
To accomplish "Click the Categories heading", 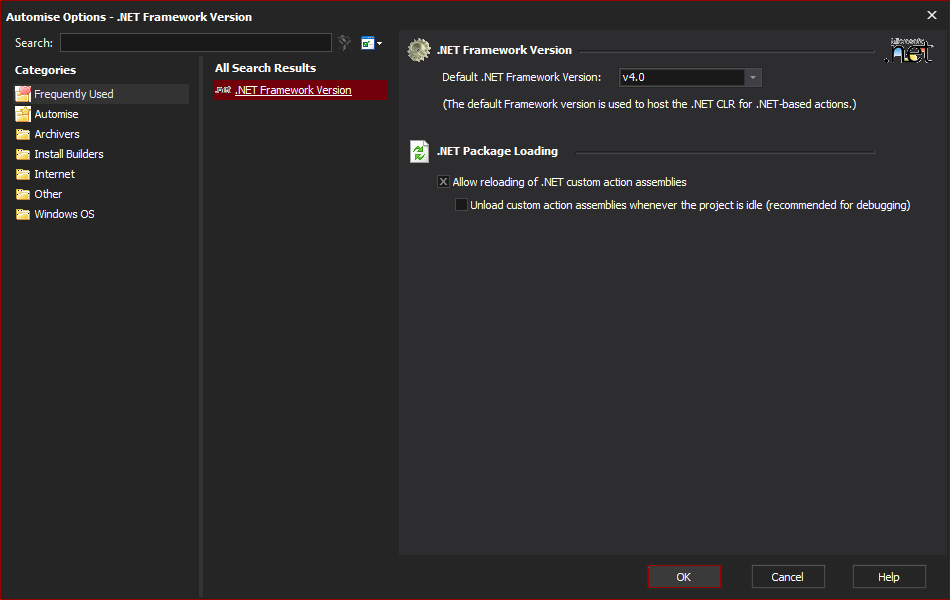I will tap(45, 70).
